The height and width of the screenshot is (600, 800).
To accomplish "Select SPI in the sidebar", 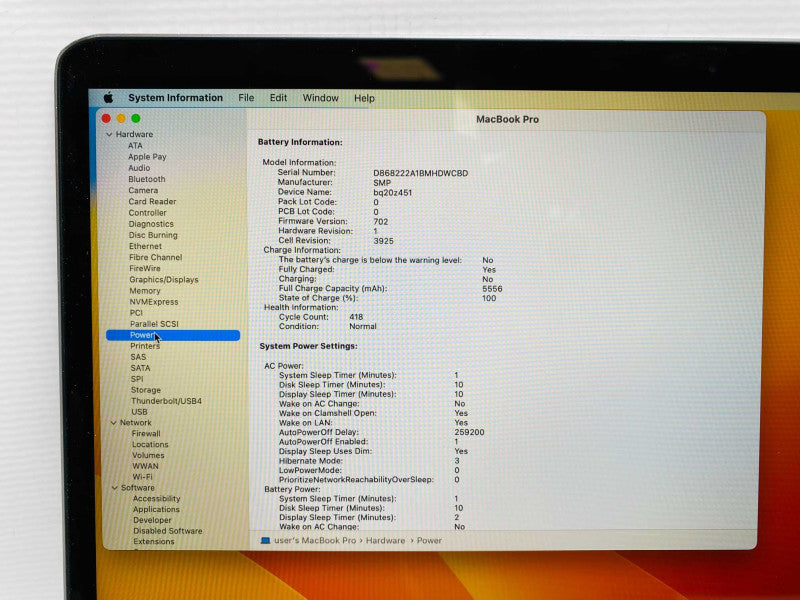I will (137, 379).
